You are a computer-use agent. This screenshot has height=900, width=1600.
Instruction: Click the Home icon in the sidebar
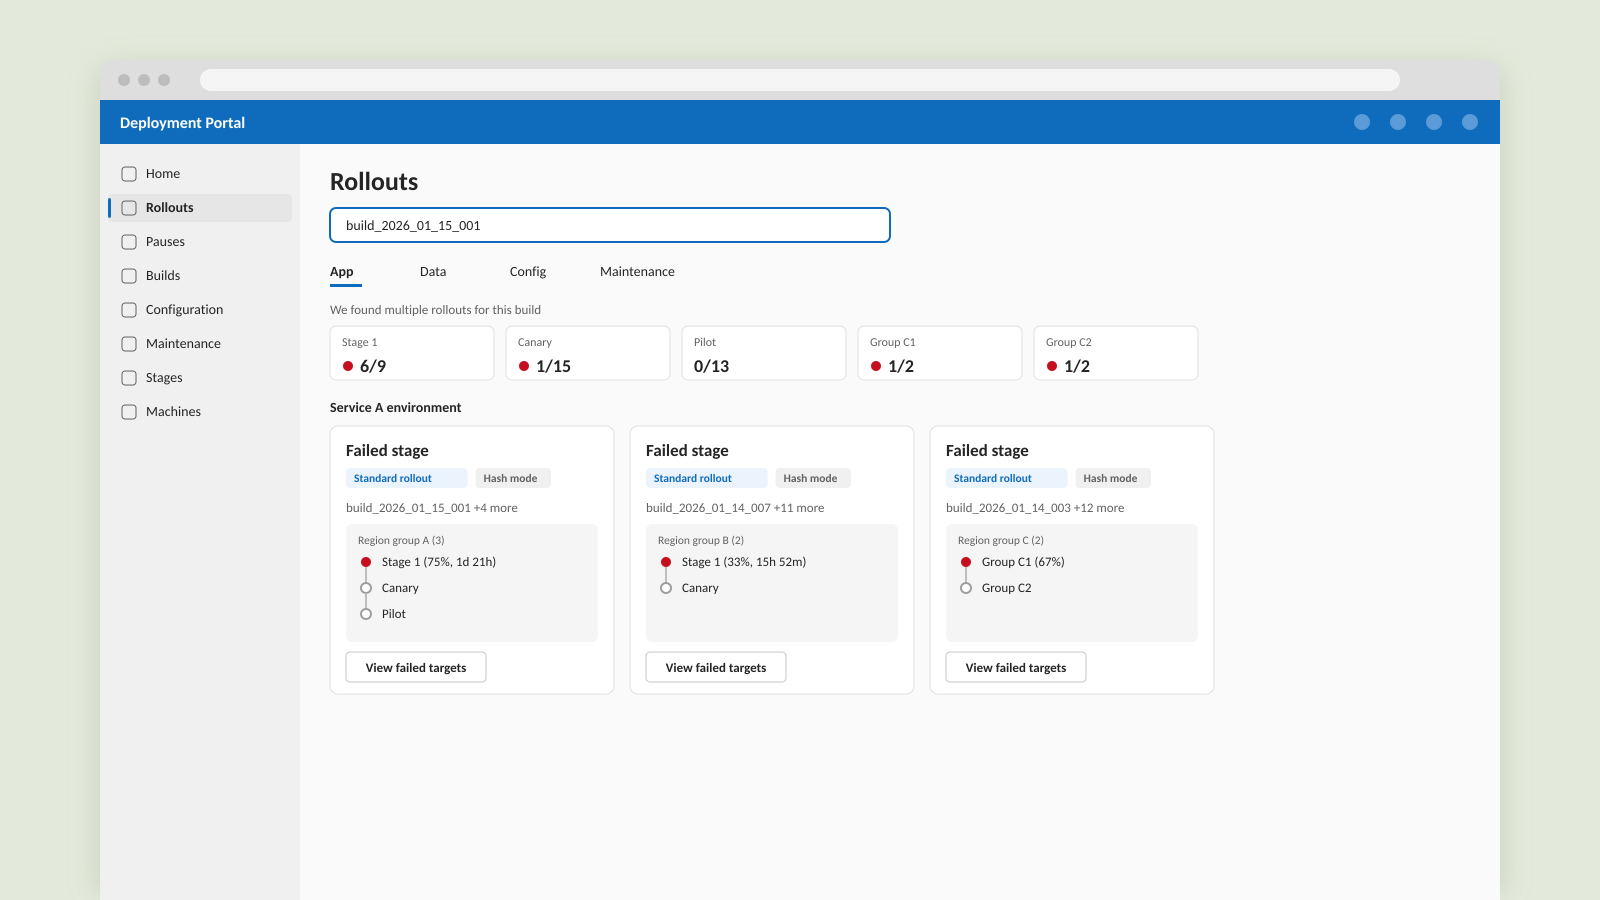pyautogui.click(x=129, y=174)
